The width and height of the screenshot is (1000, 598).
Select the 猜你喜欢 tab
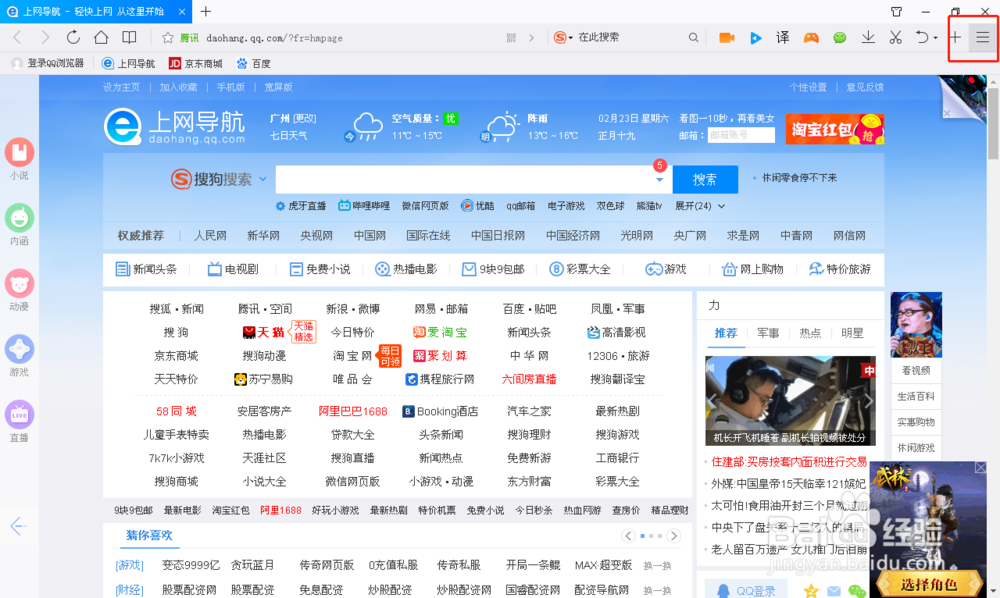149,536
